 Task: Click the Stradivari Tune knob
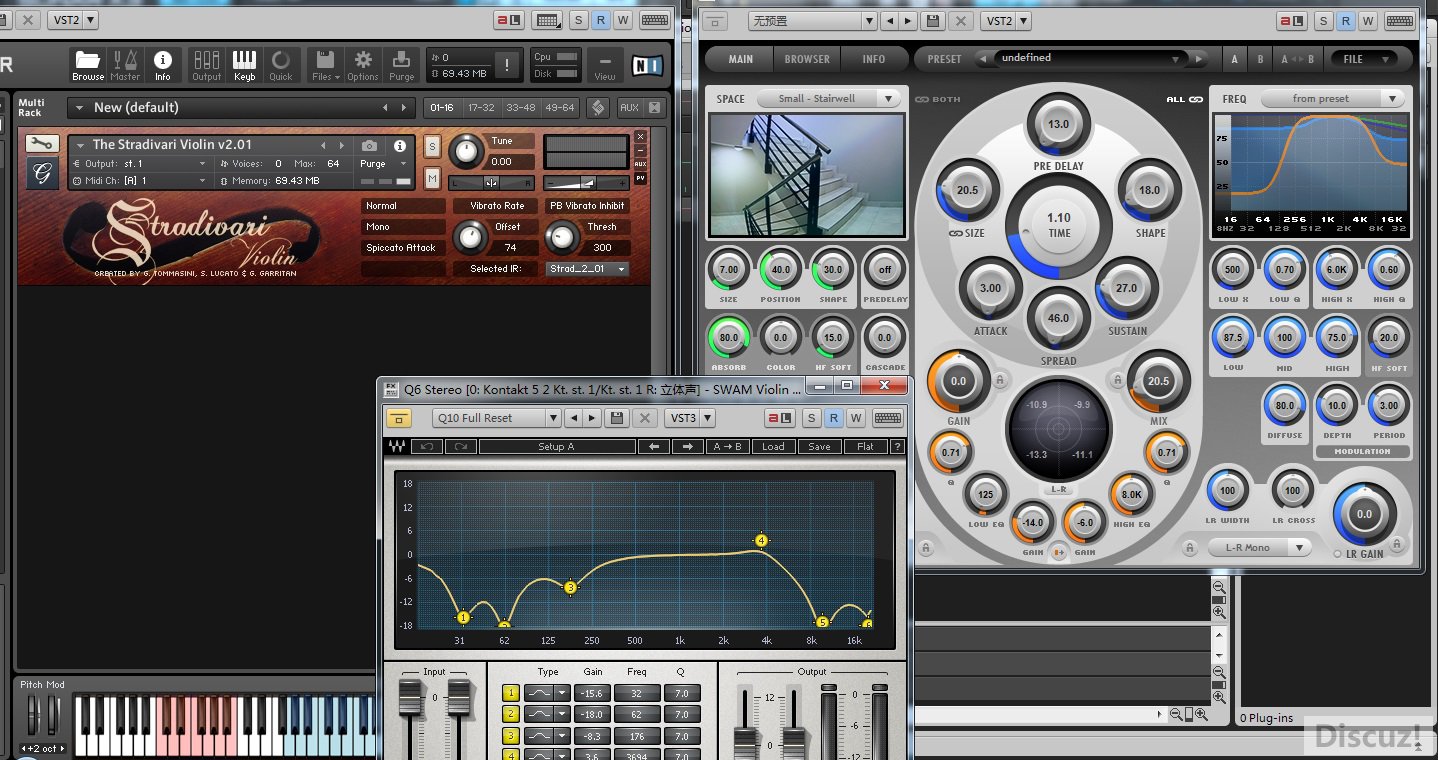(x=465, y=151)
